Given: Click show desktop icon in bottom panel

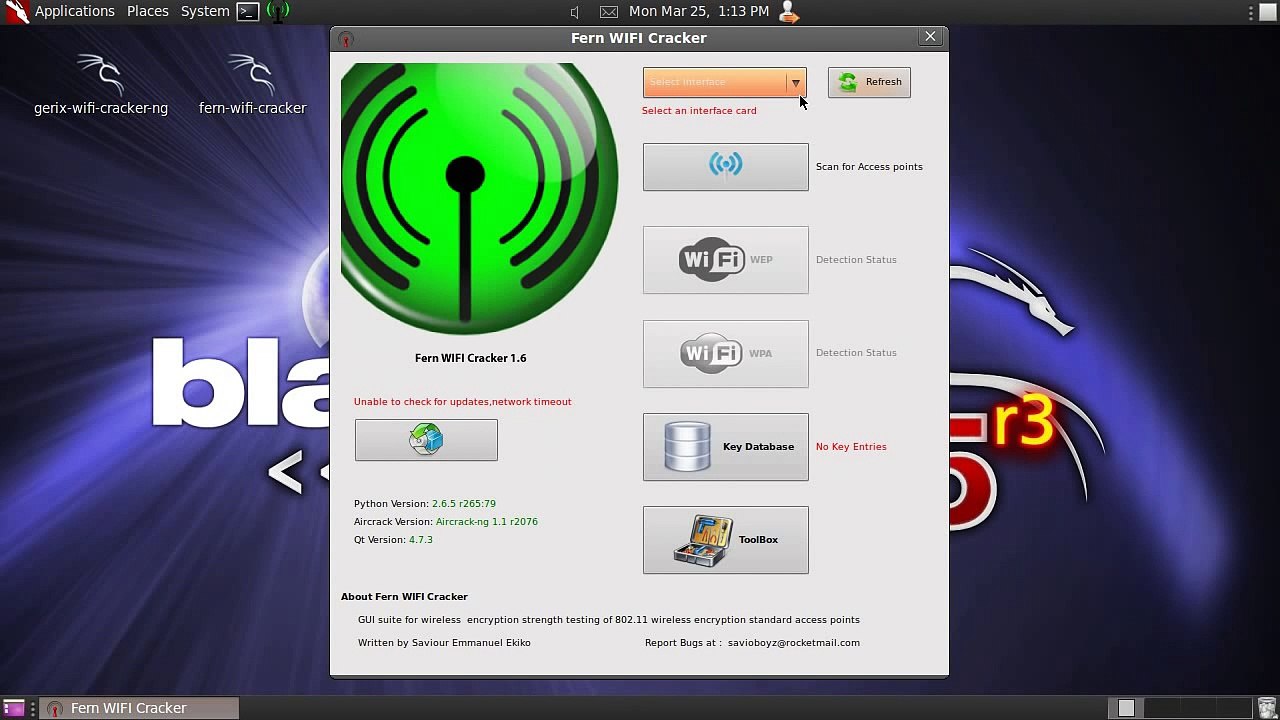Looking at the screenshot, I should click(14, 708).
